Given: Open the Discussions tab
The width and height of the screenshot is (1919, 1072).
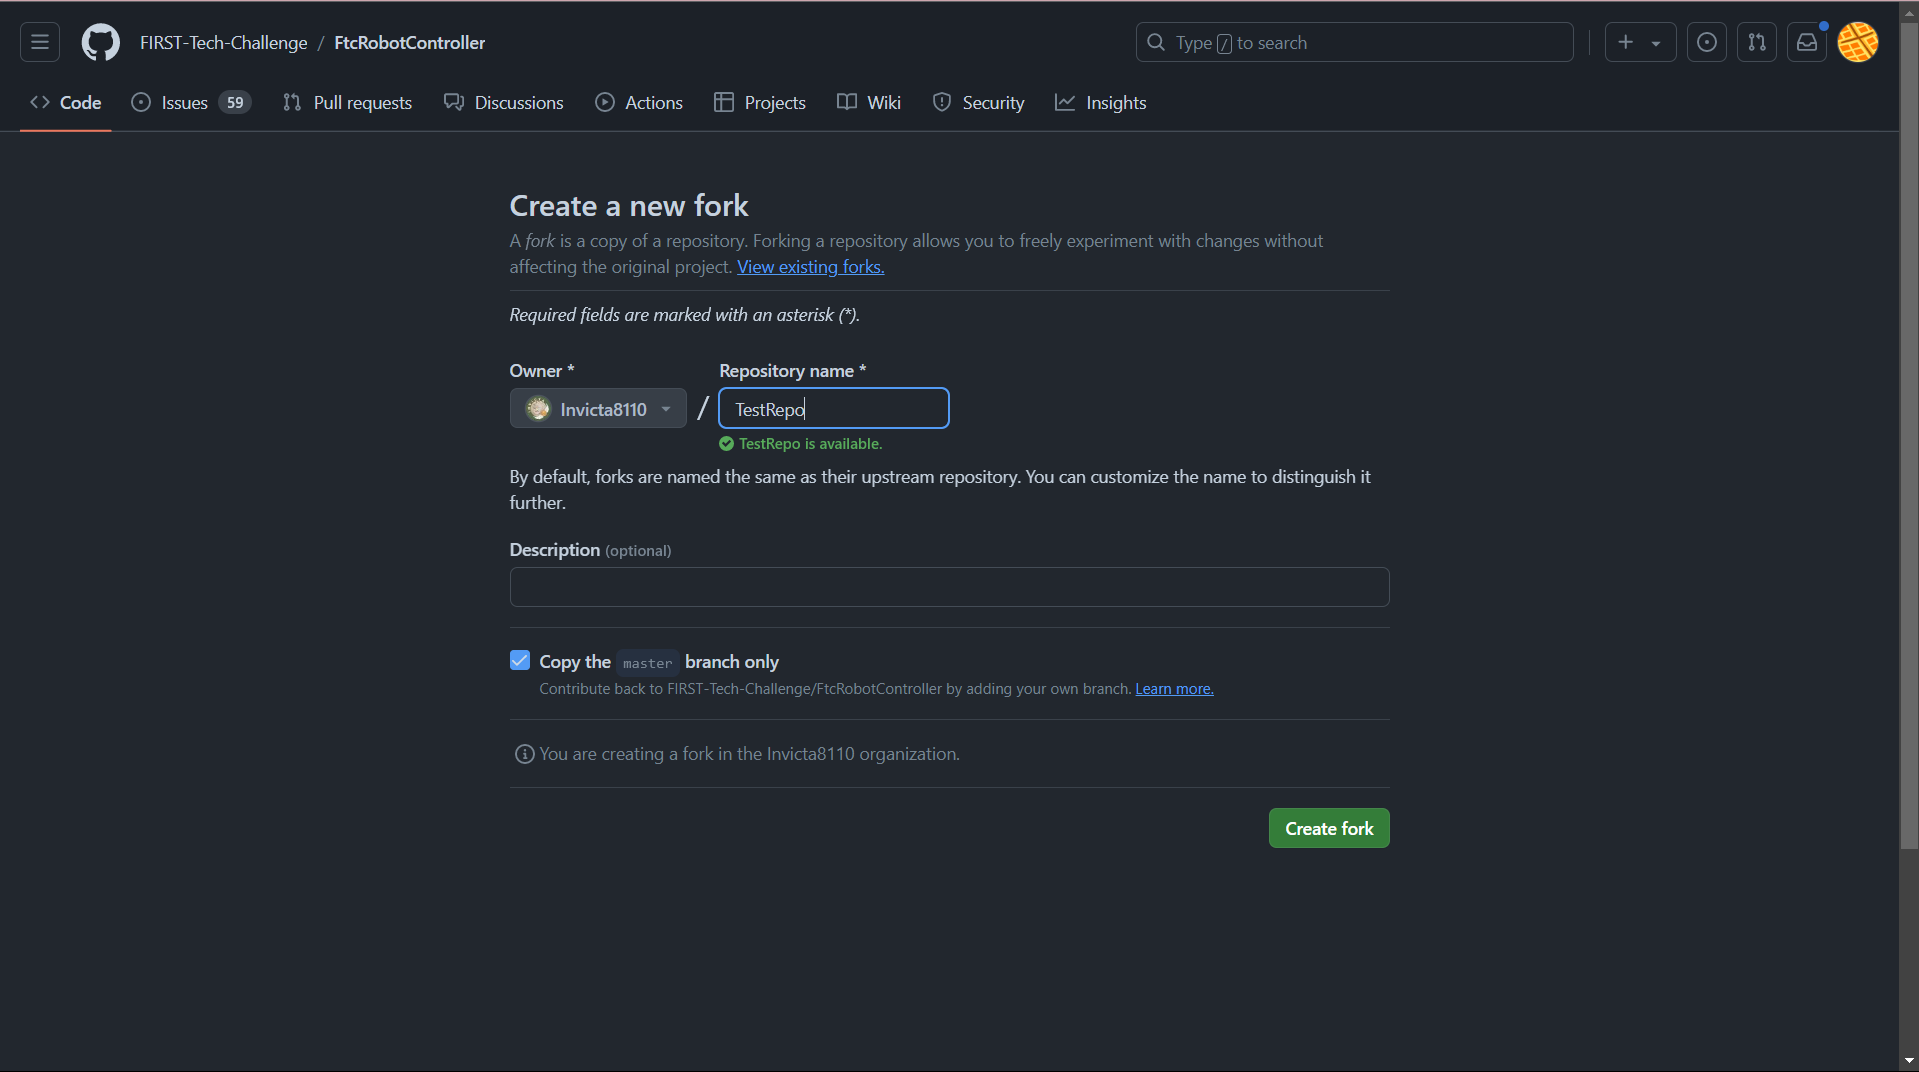Looking at the screenshot, I should (x=504, y=102).
